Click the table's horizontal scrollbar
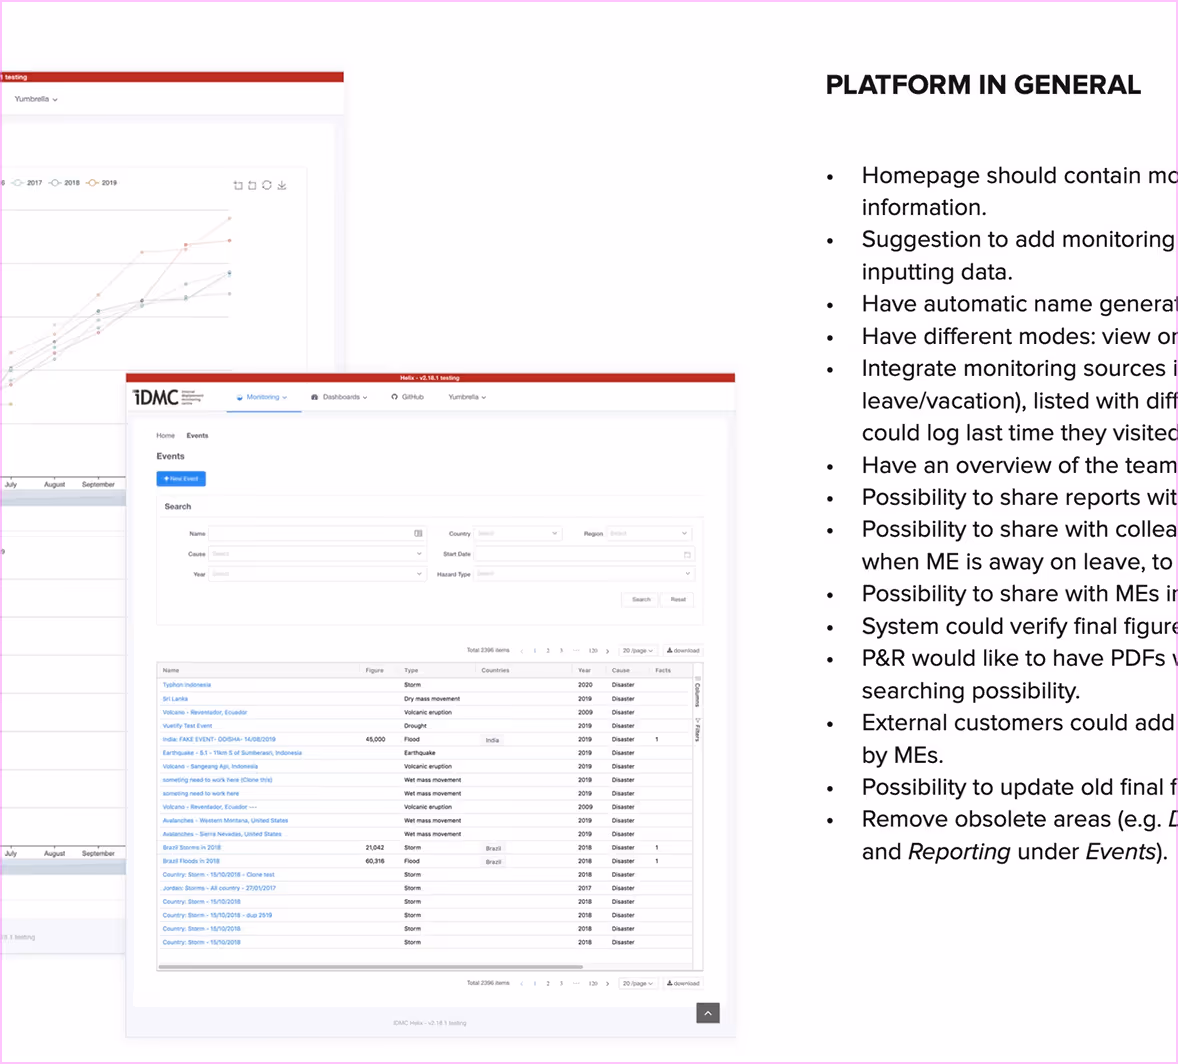The width and height of the screenshot is (1178, 1064). 370,967
